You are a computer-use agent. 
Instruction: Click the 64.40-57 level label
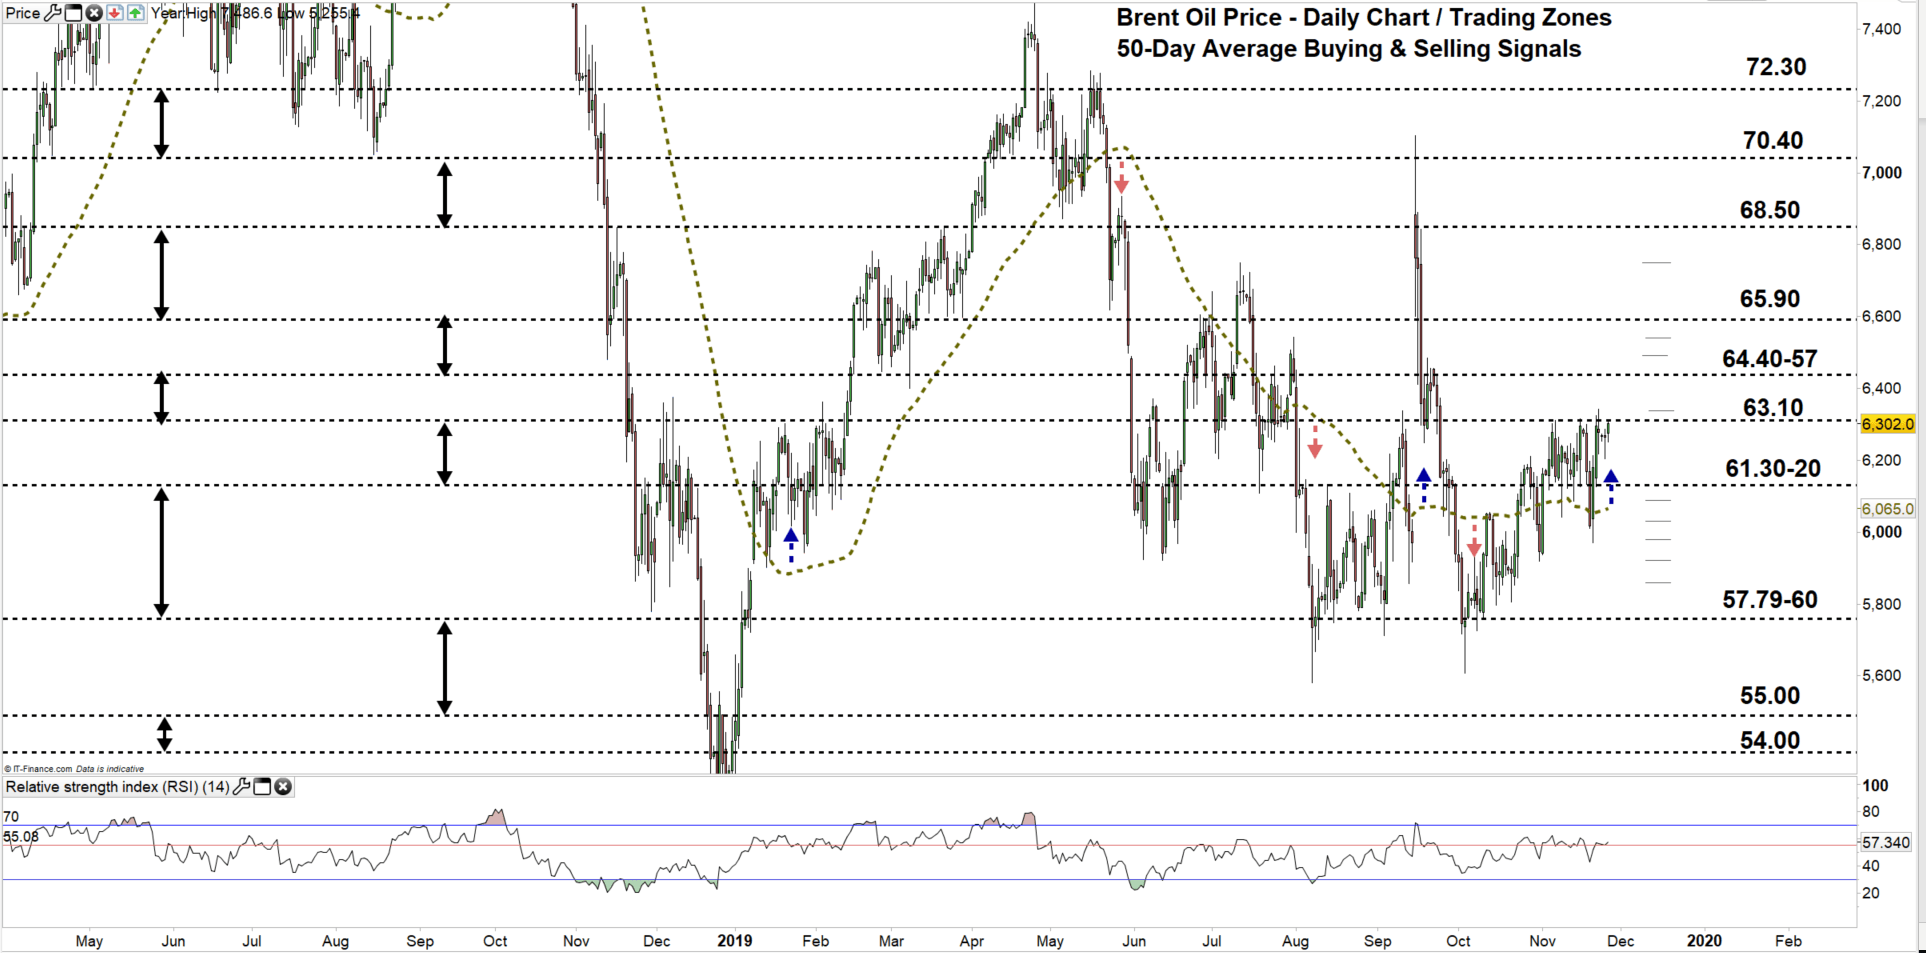[x=1770, y=359]
